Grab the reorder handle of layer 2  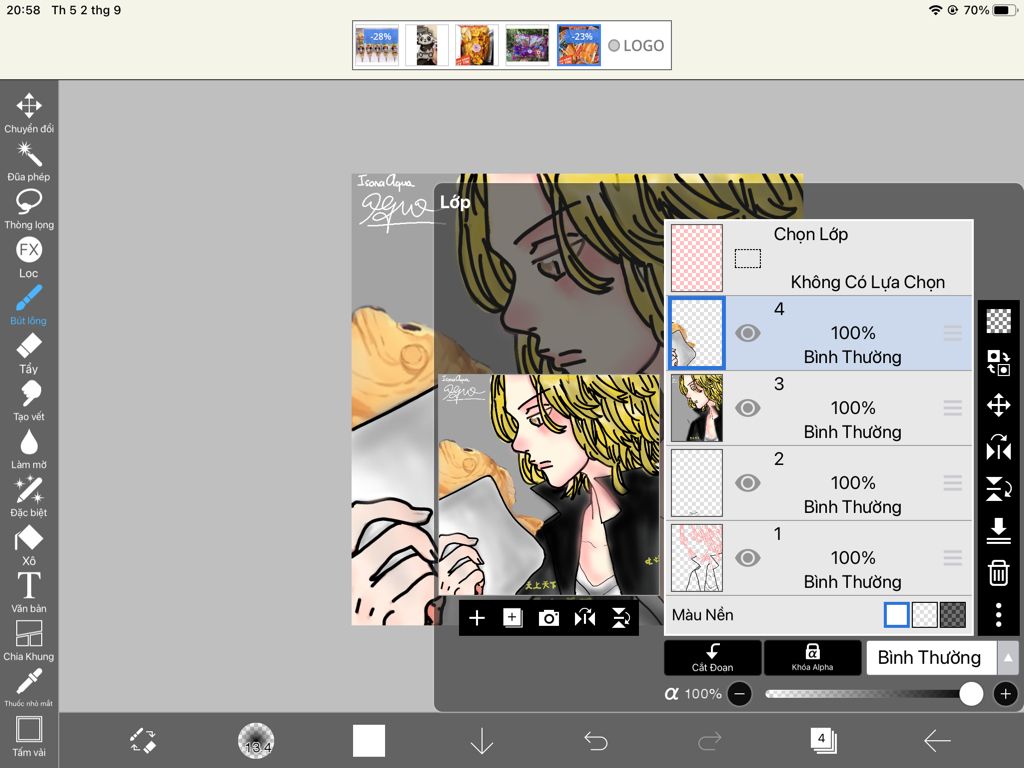[953, 483]
